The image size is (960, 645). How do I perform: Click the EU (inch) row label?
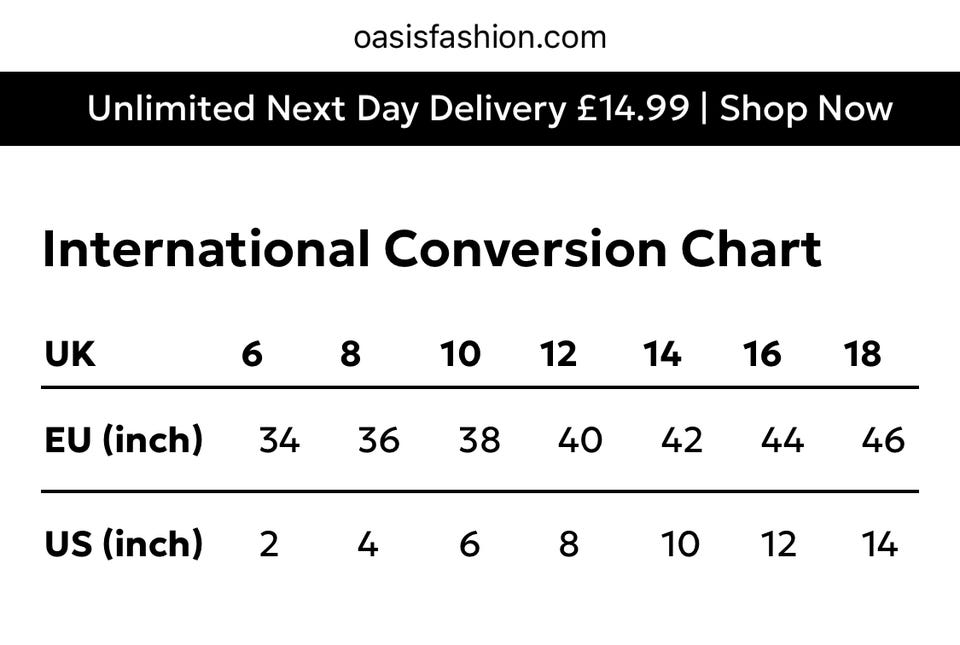(x=123, y=439)
